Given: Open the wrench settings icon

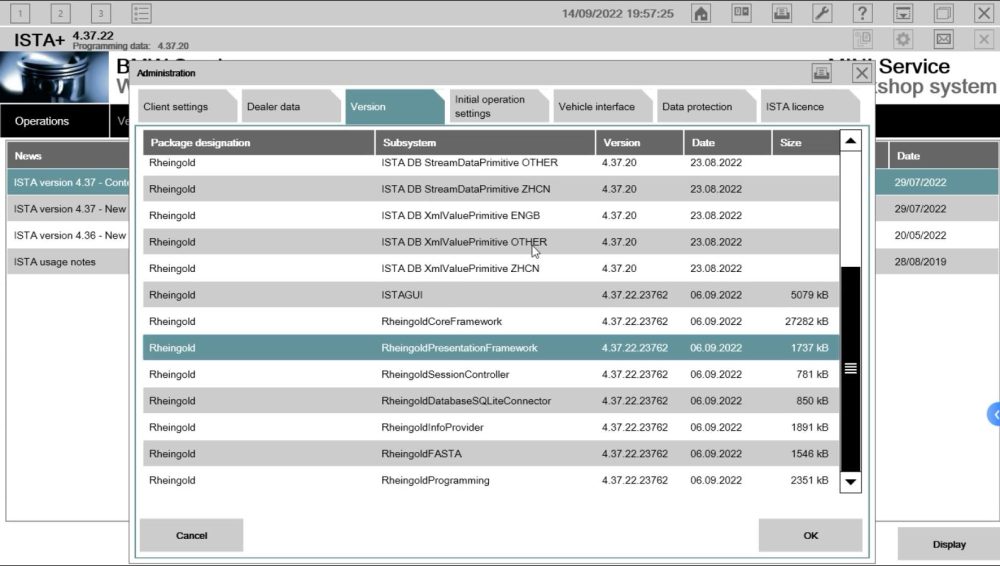Looking at the screenshot, I should (822, 13).
